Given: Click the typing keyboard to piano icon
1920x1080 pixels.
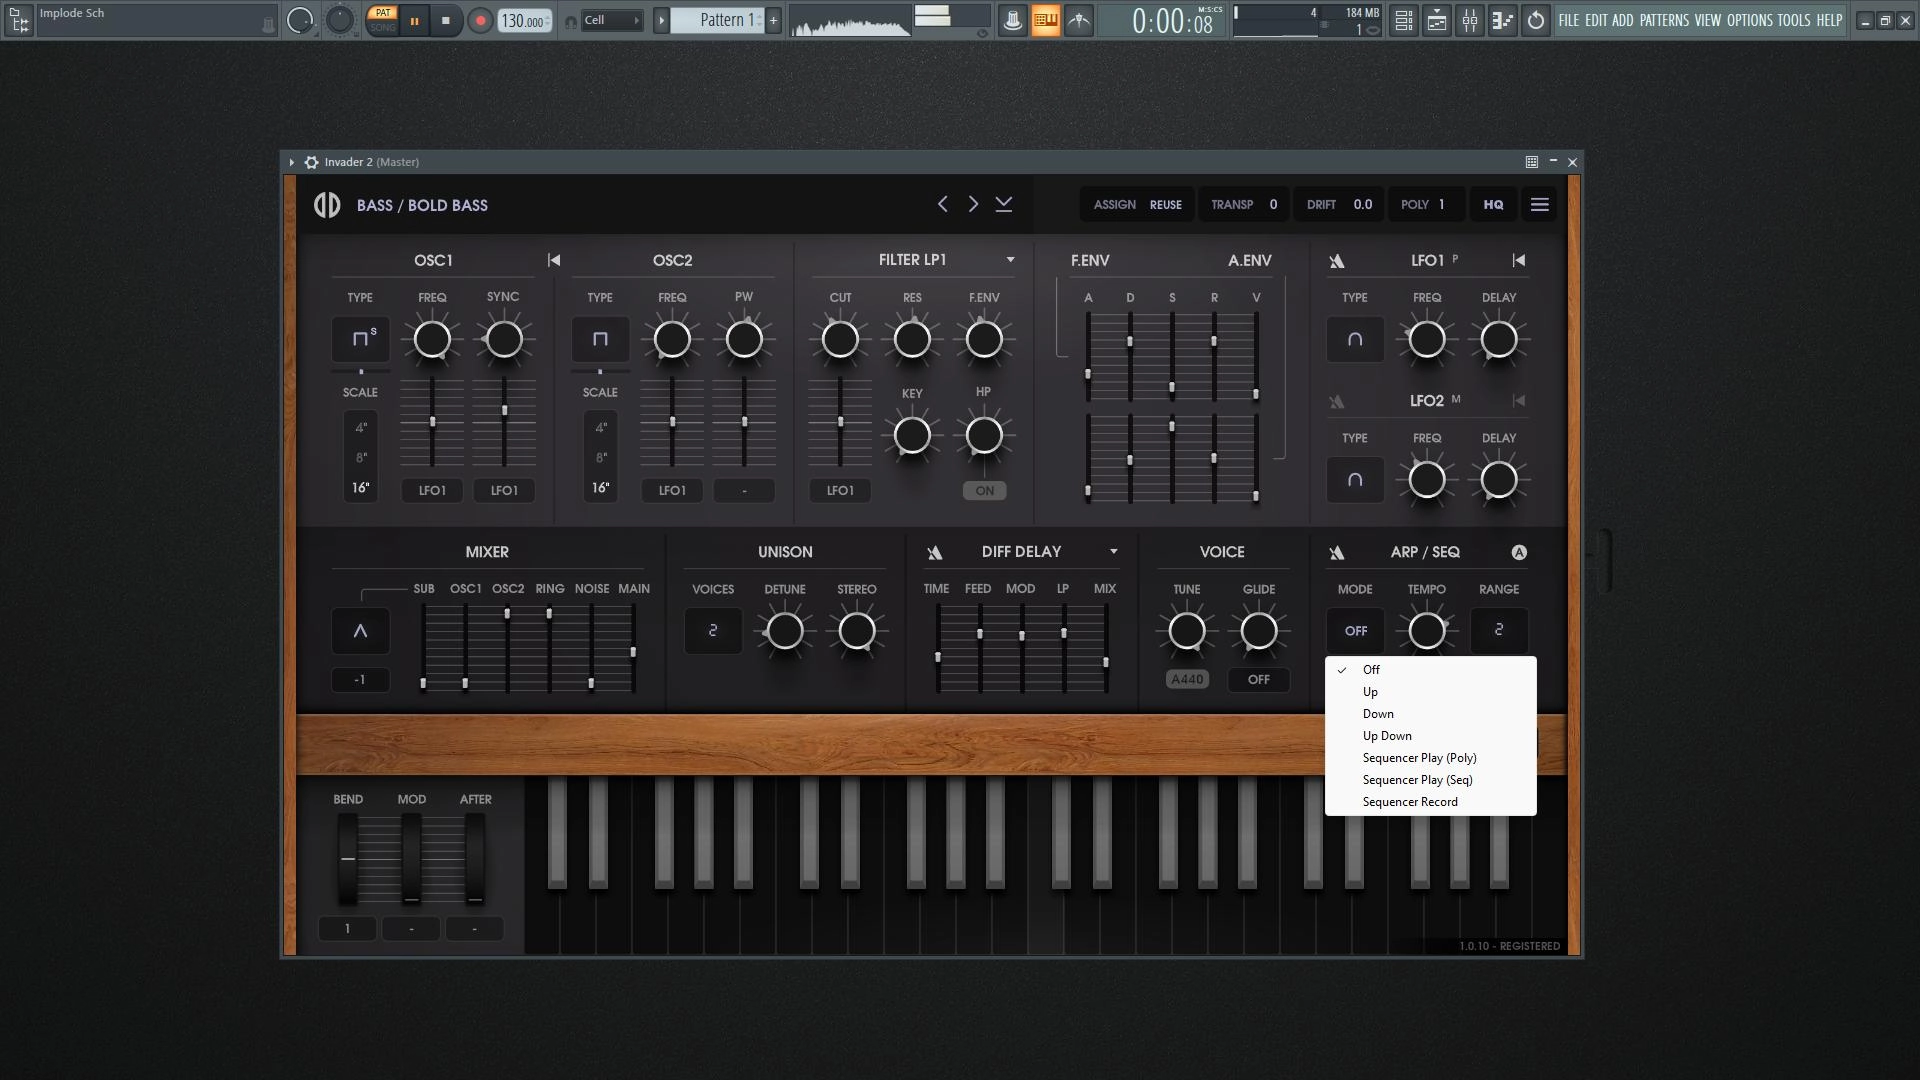Looking at the screenshot, I should (x=1045, y=20).
